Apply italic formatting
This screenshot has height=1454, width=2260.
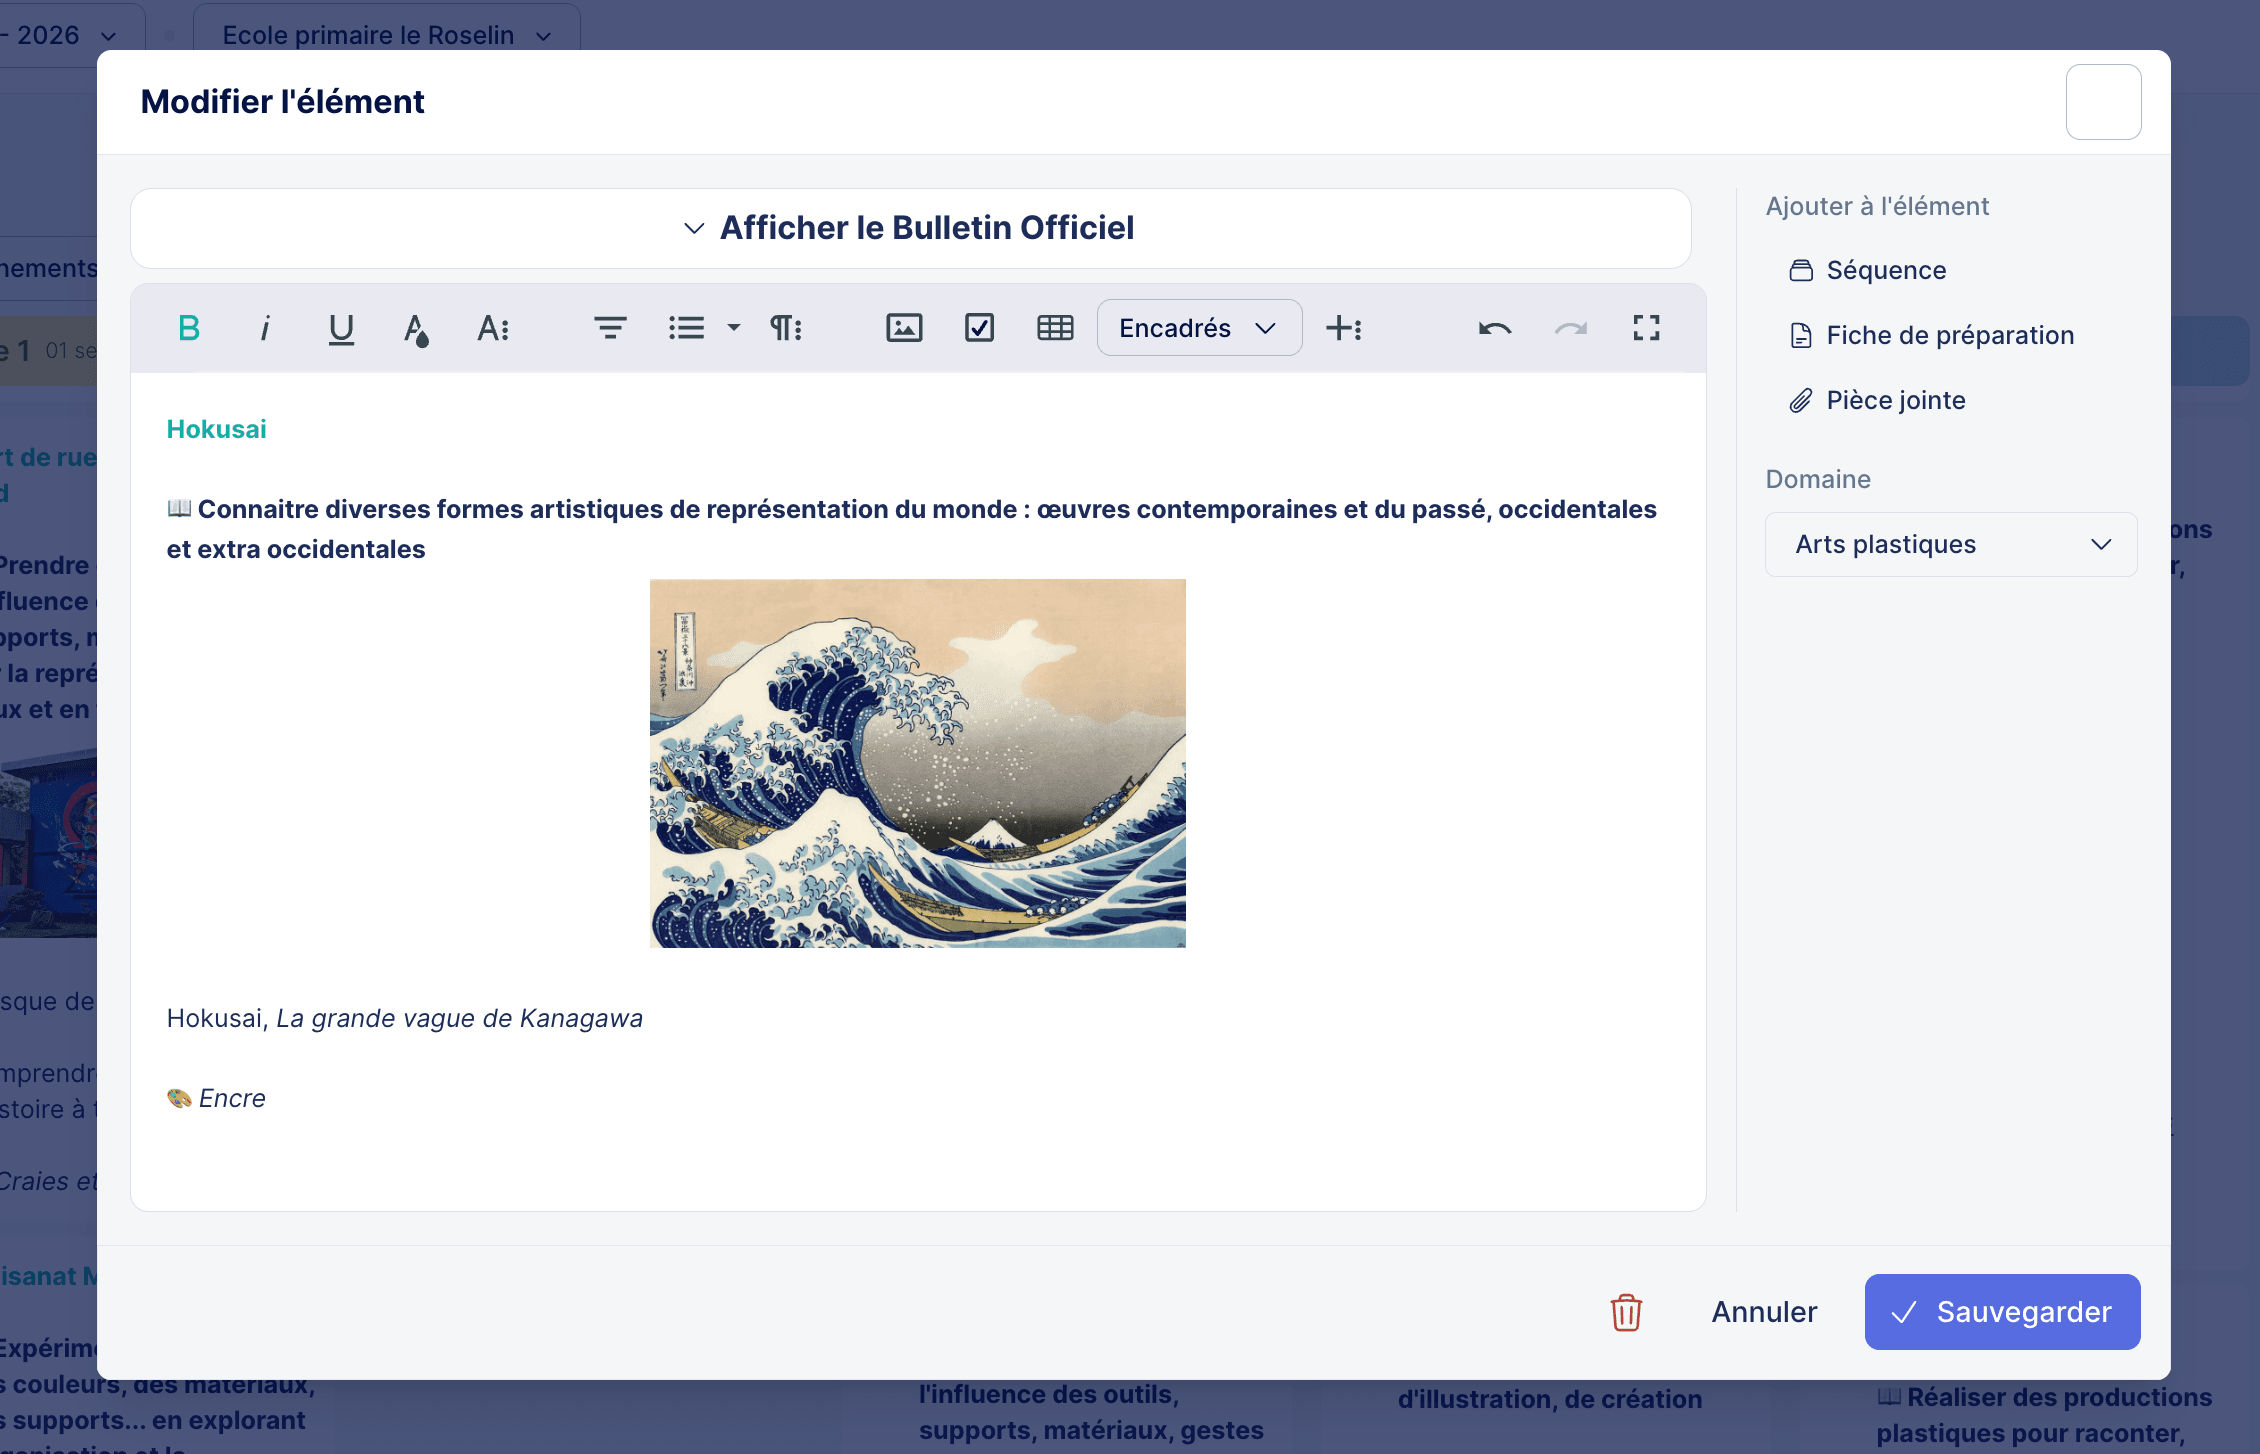pyautogui.click(x=264, y=327)
